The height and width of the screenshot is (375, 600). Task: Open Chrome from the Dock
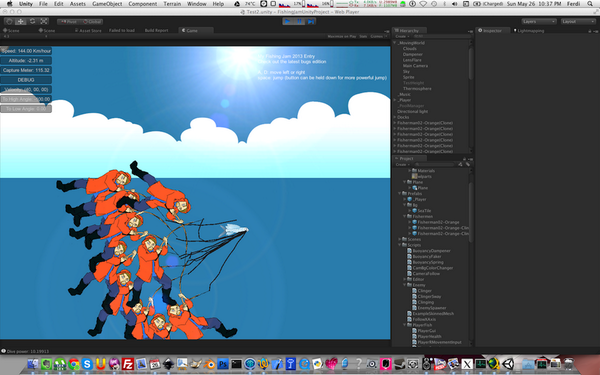pyautogui.click(x=73, y=364)
